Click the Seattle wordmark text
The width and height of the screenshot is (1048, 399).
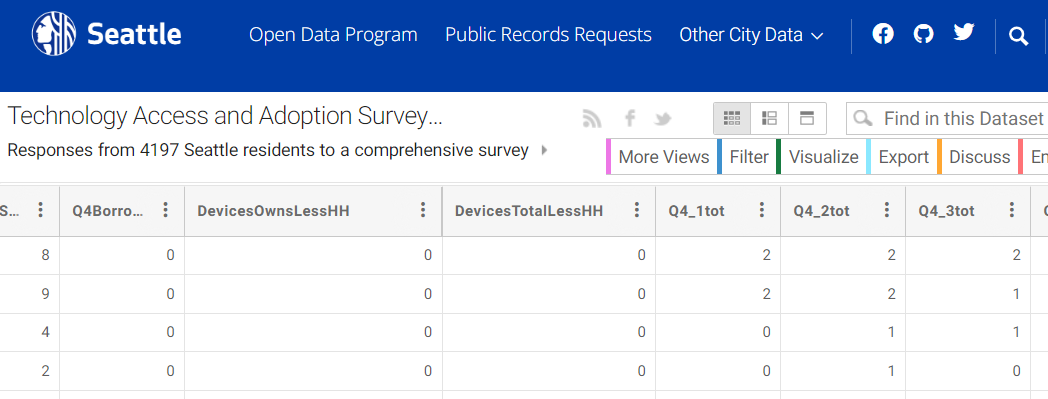(134, 34)
